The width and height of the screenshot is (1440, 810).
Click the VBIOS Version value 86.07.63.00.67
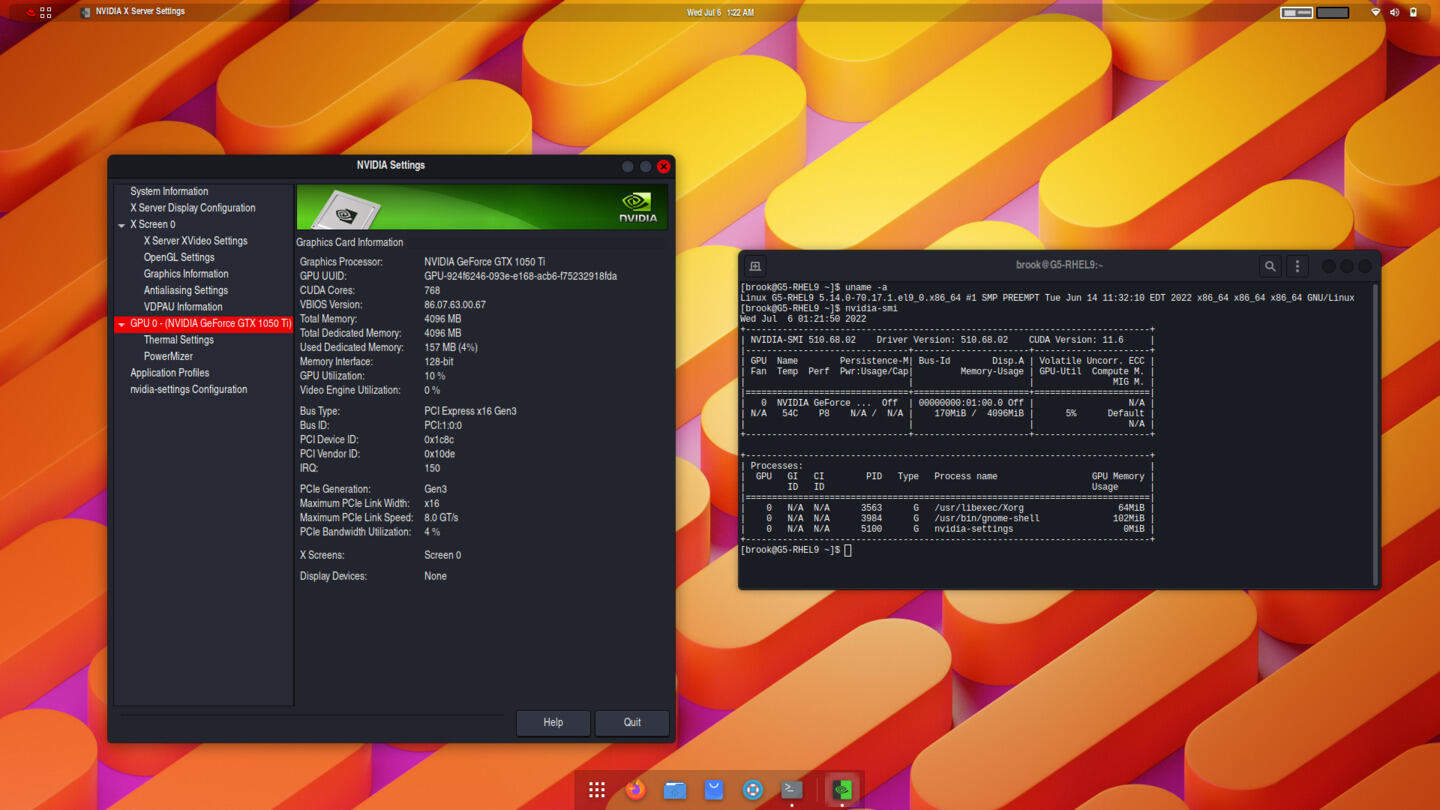coord(455,305)
